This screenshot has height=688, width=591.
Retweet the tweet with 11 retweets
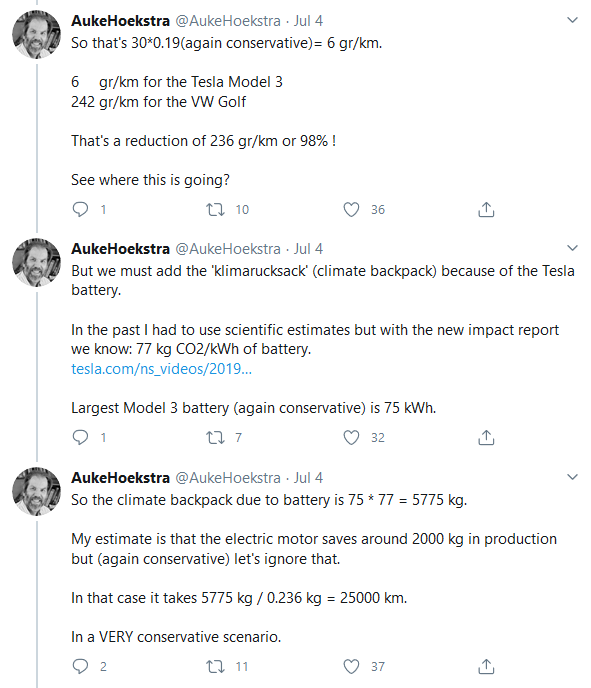(215, 666)
